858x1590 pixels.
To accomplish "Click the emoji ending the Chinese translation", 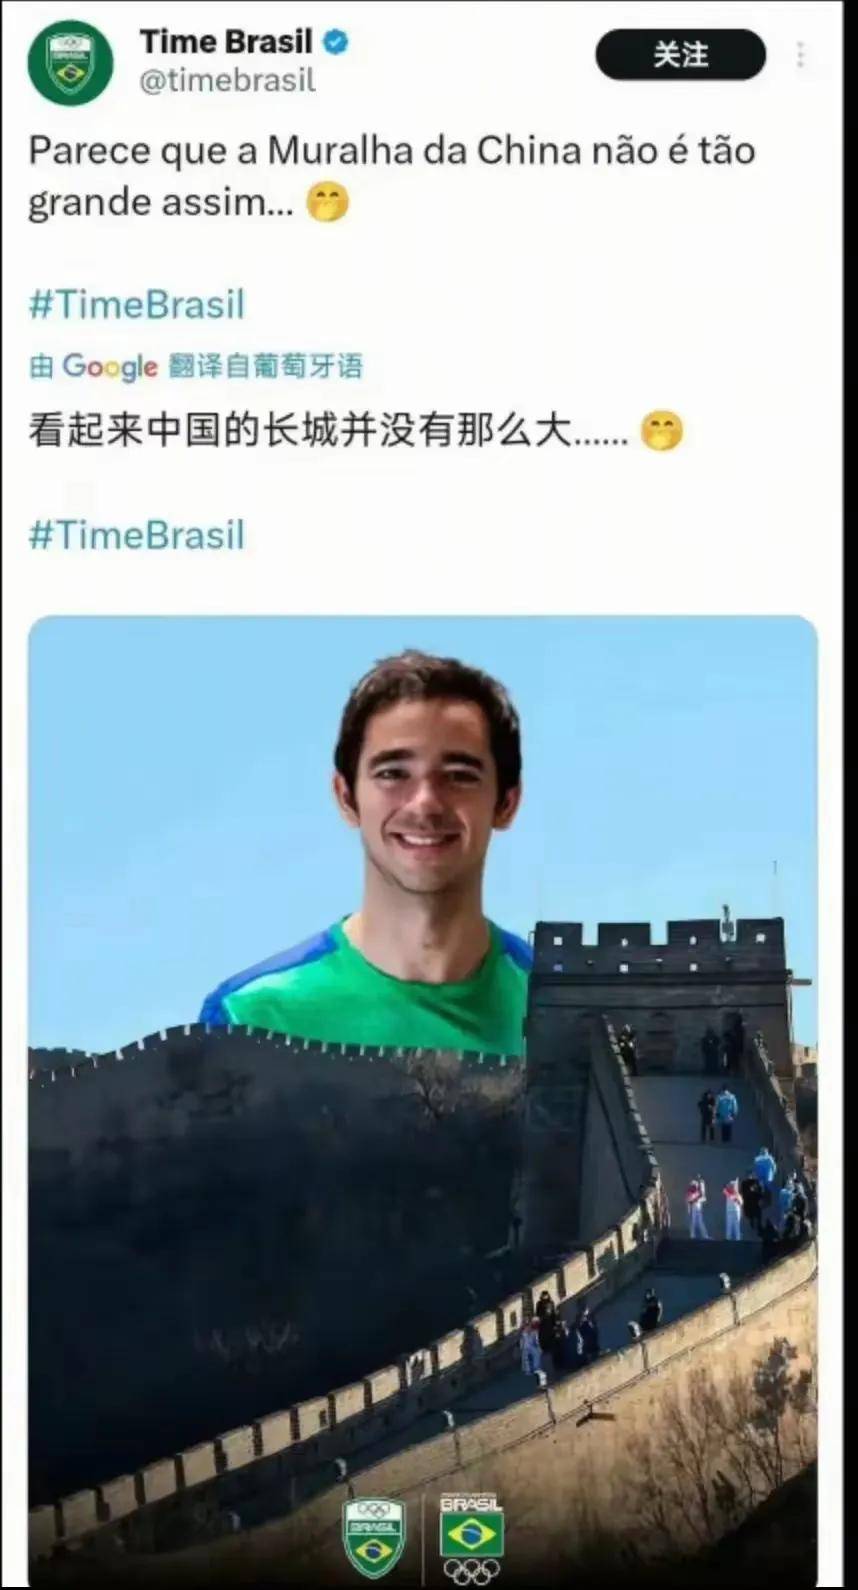I will pyautogui.click(x=661, y=432).
